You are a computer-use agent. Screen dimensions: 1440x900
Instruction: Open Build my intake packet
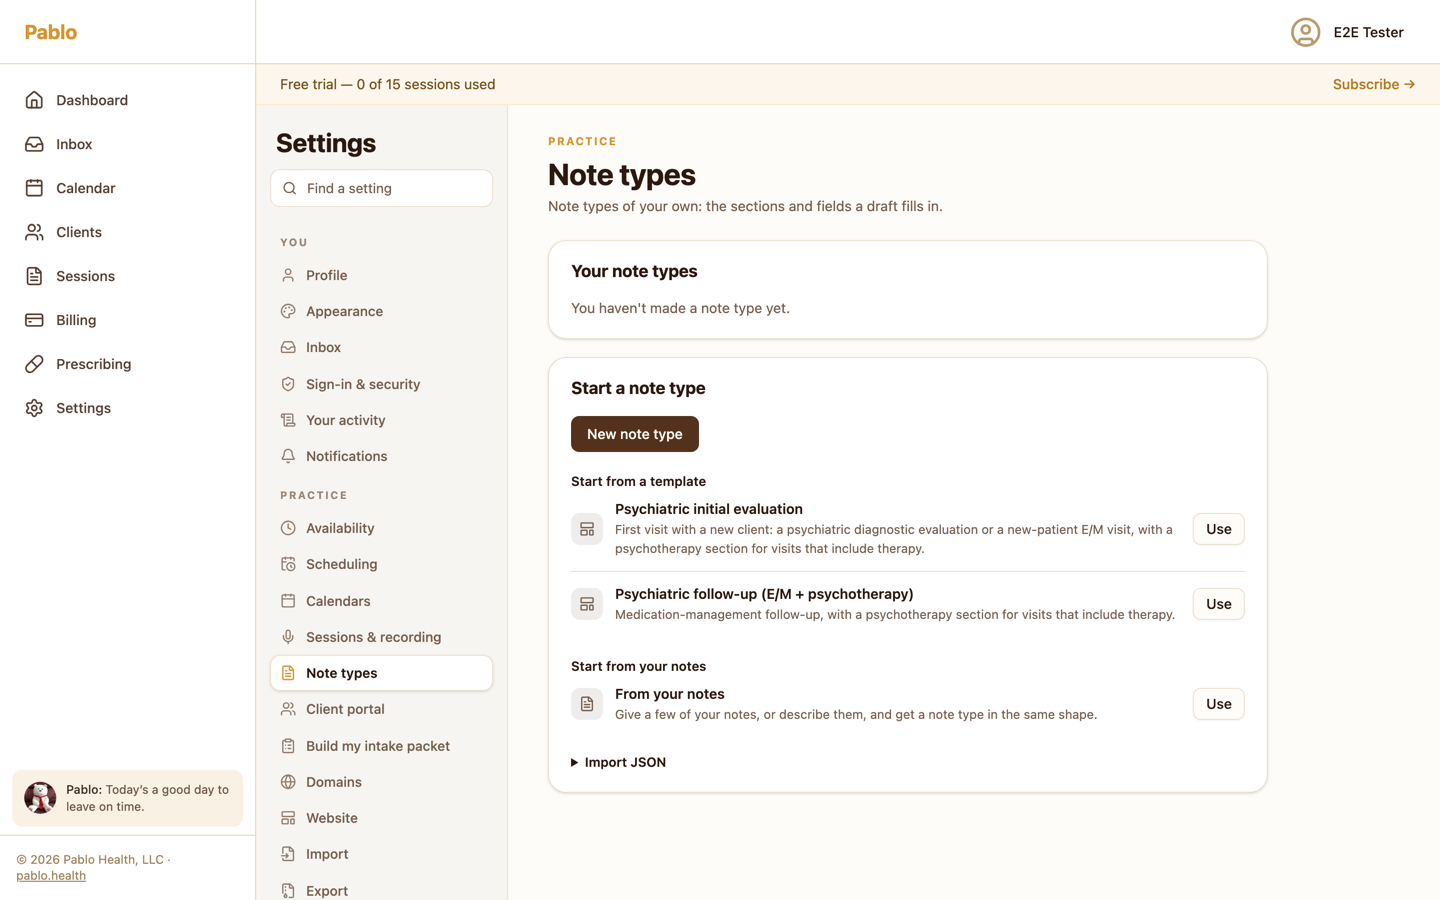381,746
